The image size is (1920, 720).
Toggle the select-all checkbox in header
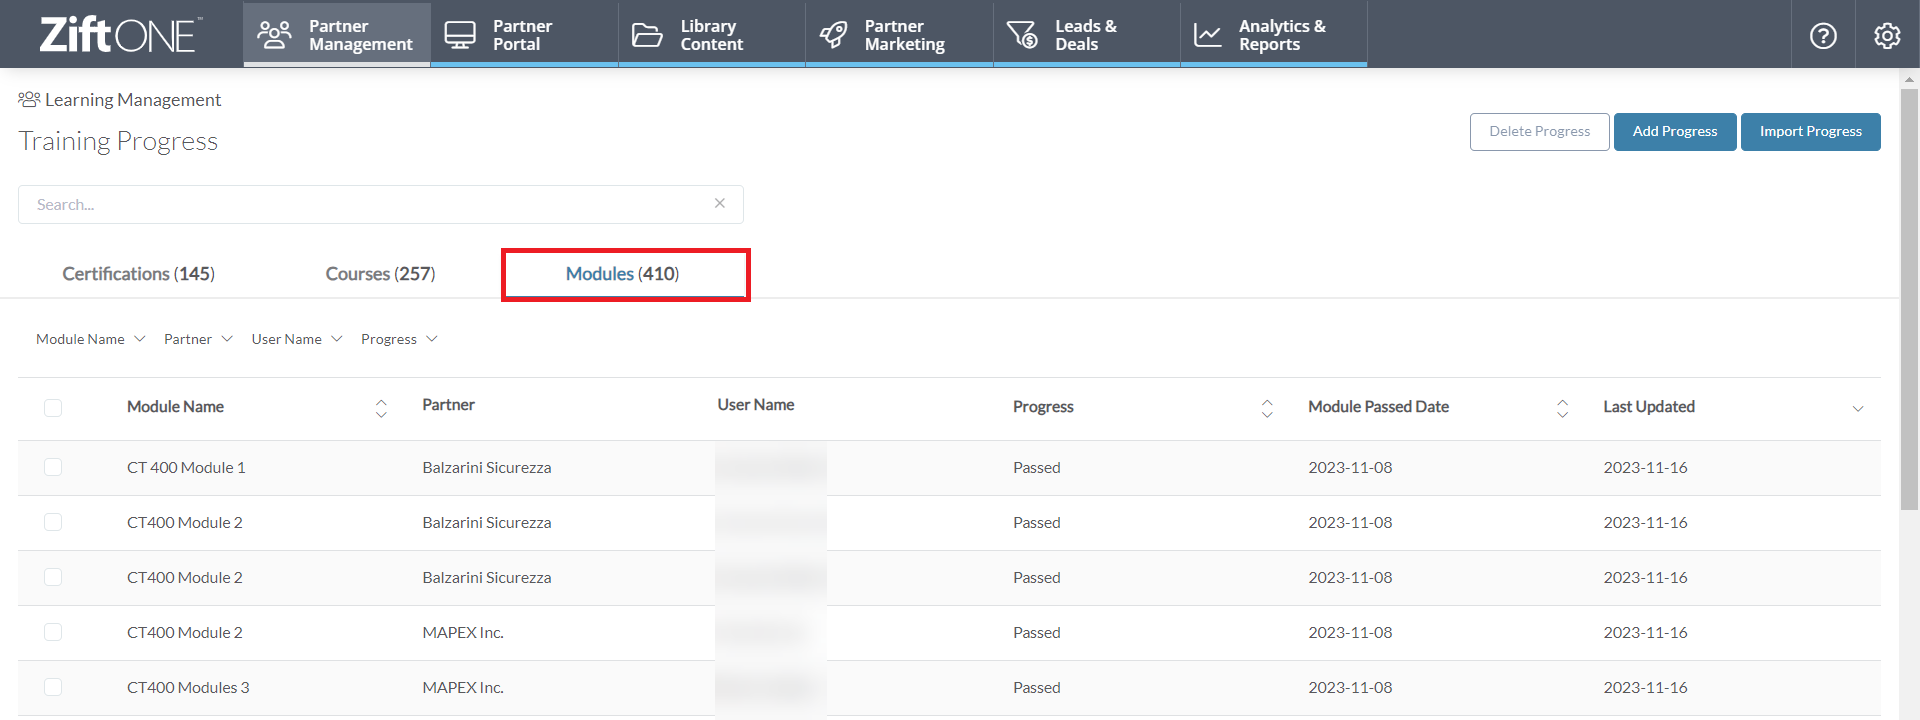[x=53, y=407]
